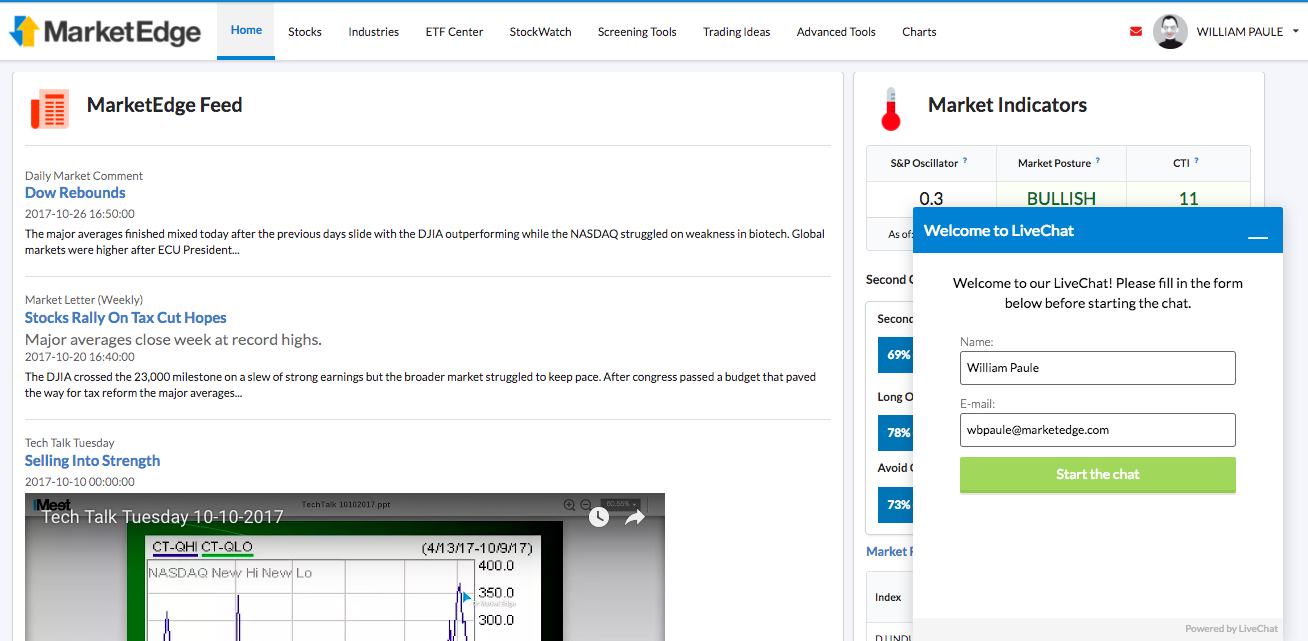Click the Start the chat button
The image size is (1308, 641).
(1098, 474)
